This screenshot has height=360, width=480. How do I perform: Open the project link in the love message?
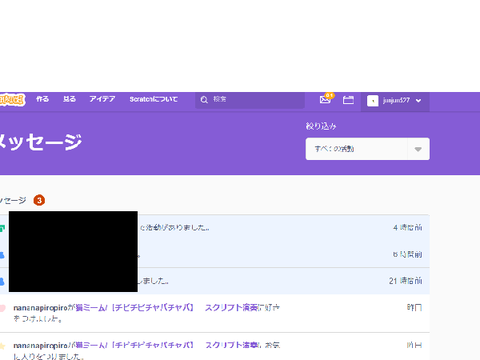[x=168, y=308]
